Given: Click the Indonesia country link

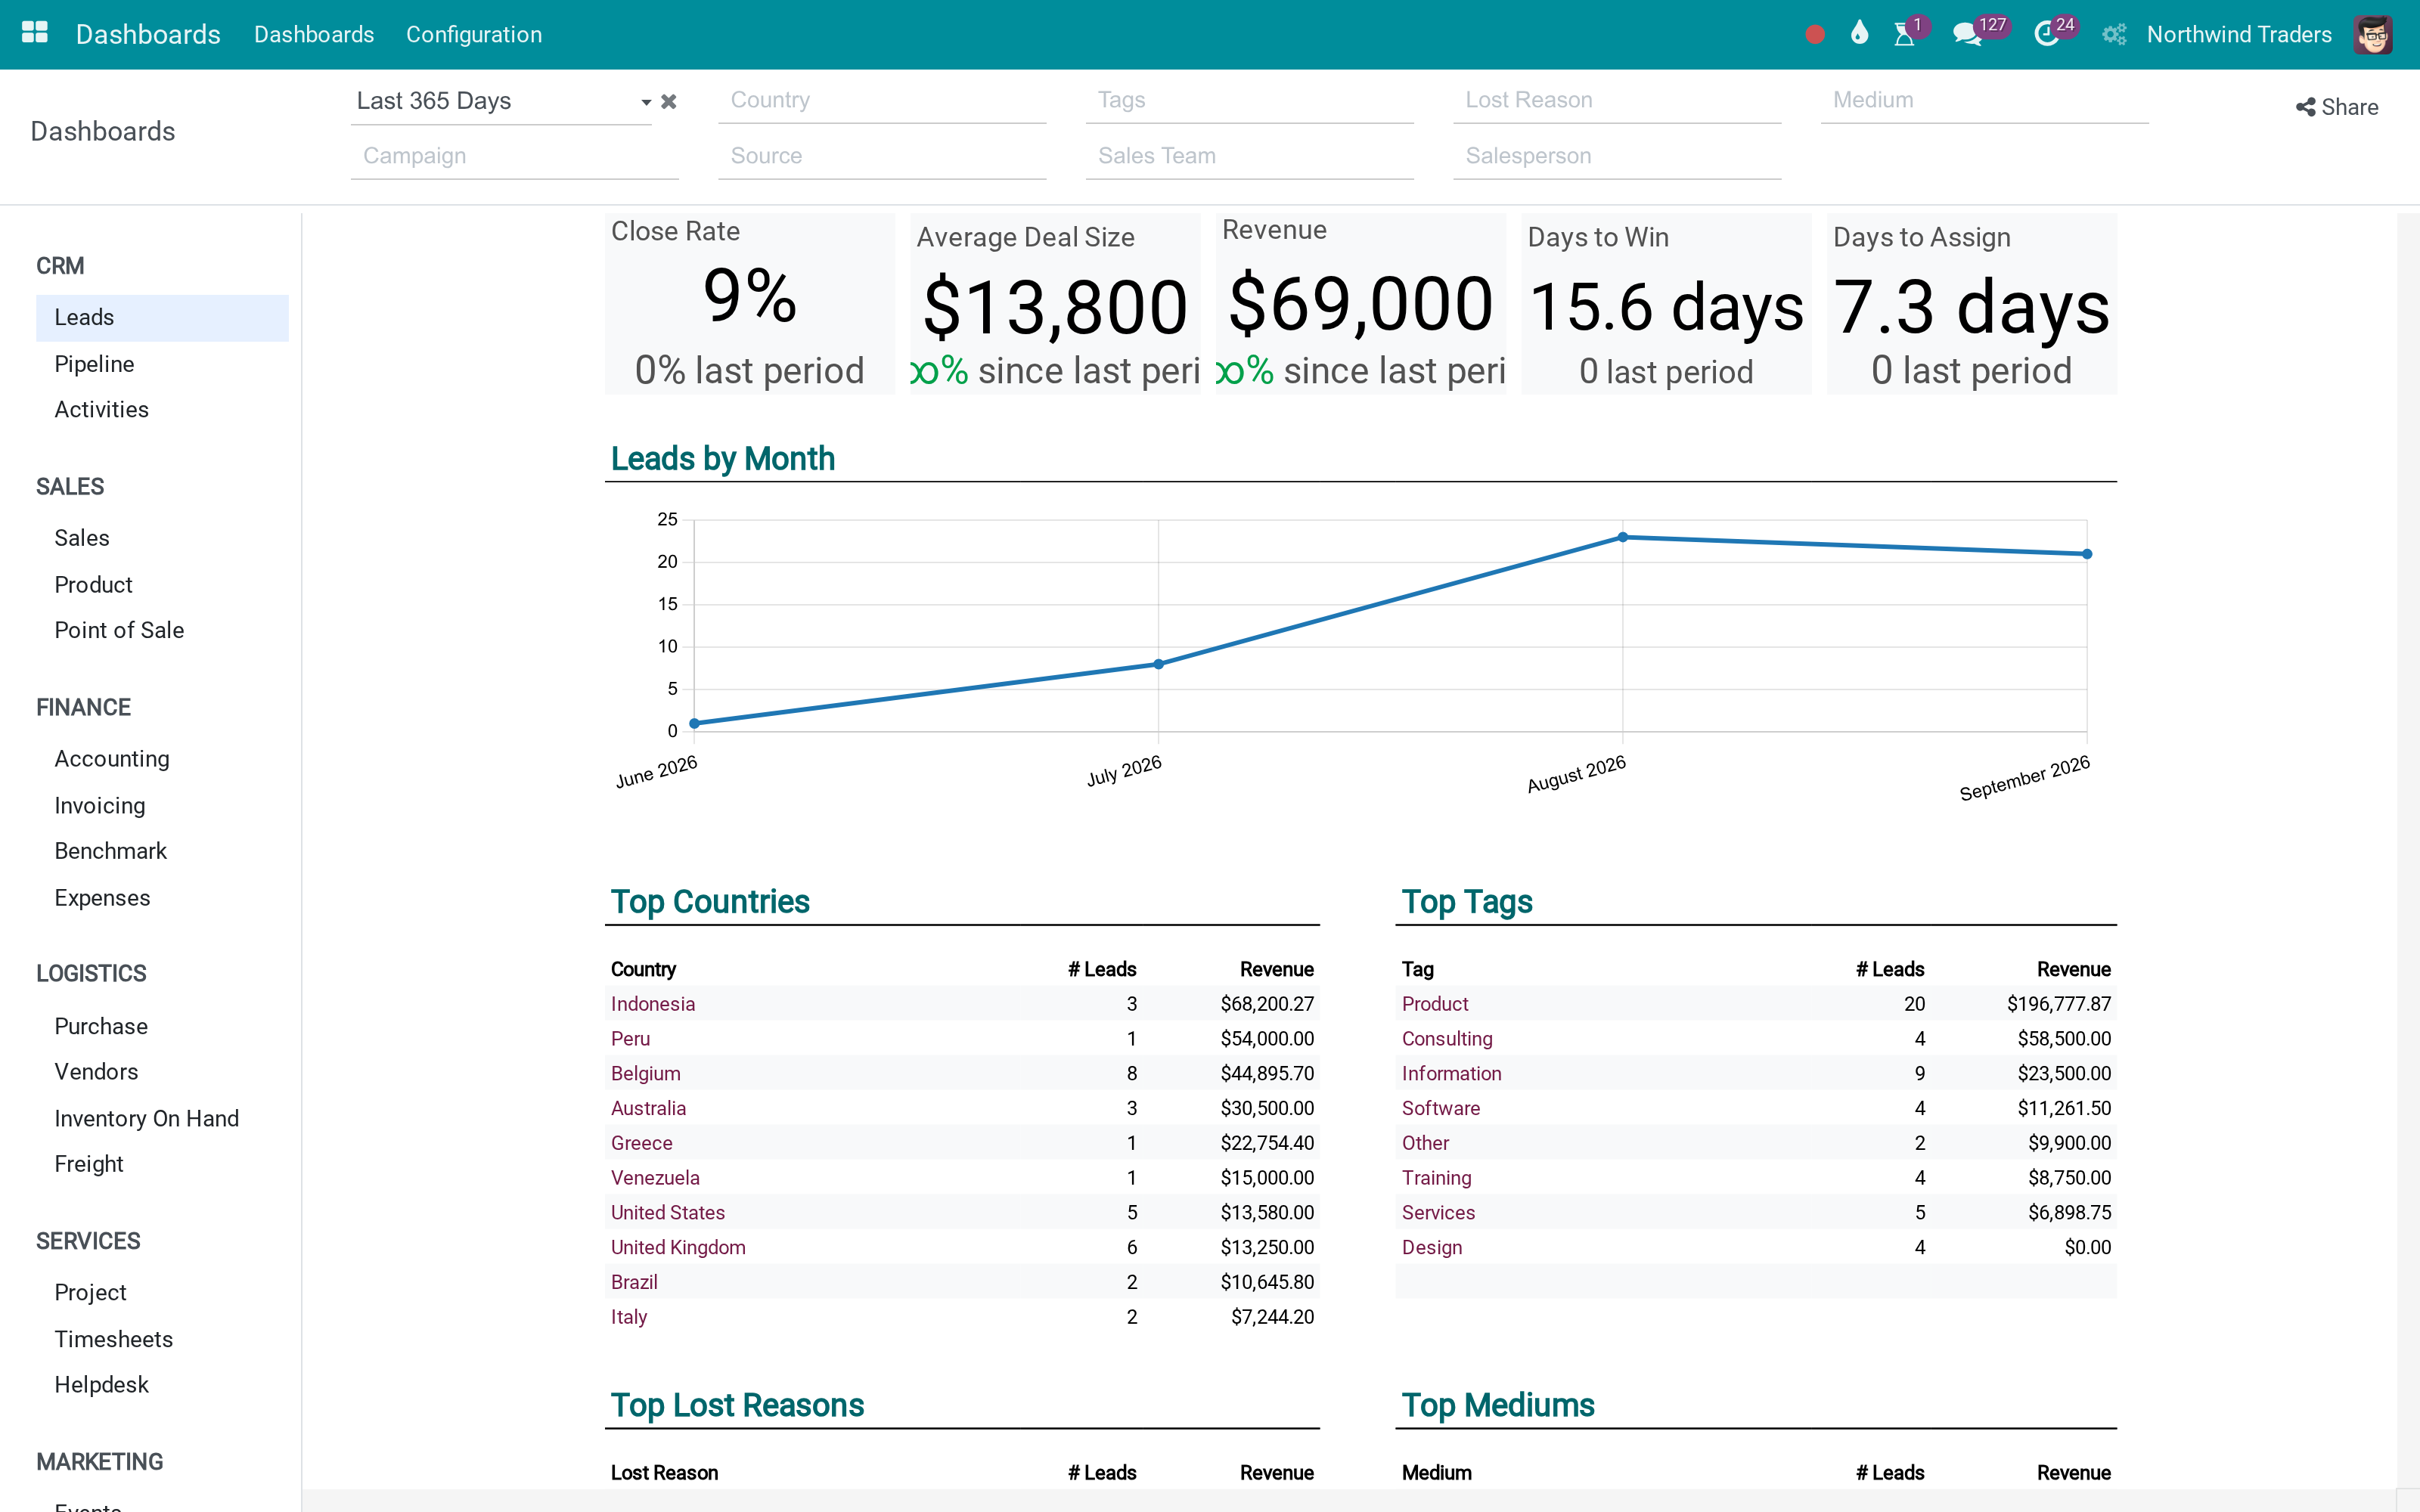Looking at the screenshot, I should click(x=653, y=1004).
